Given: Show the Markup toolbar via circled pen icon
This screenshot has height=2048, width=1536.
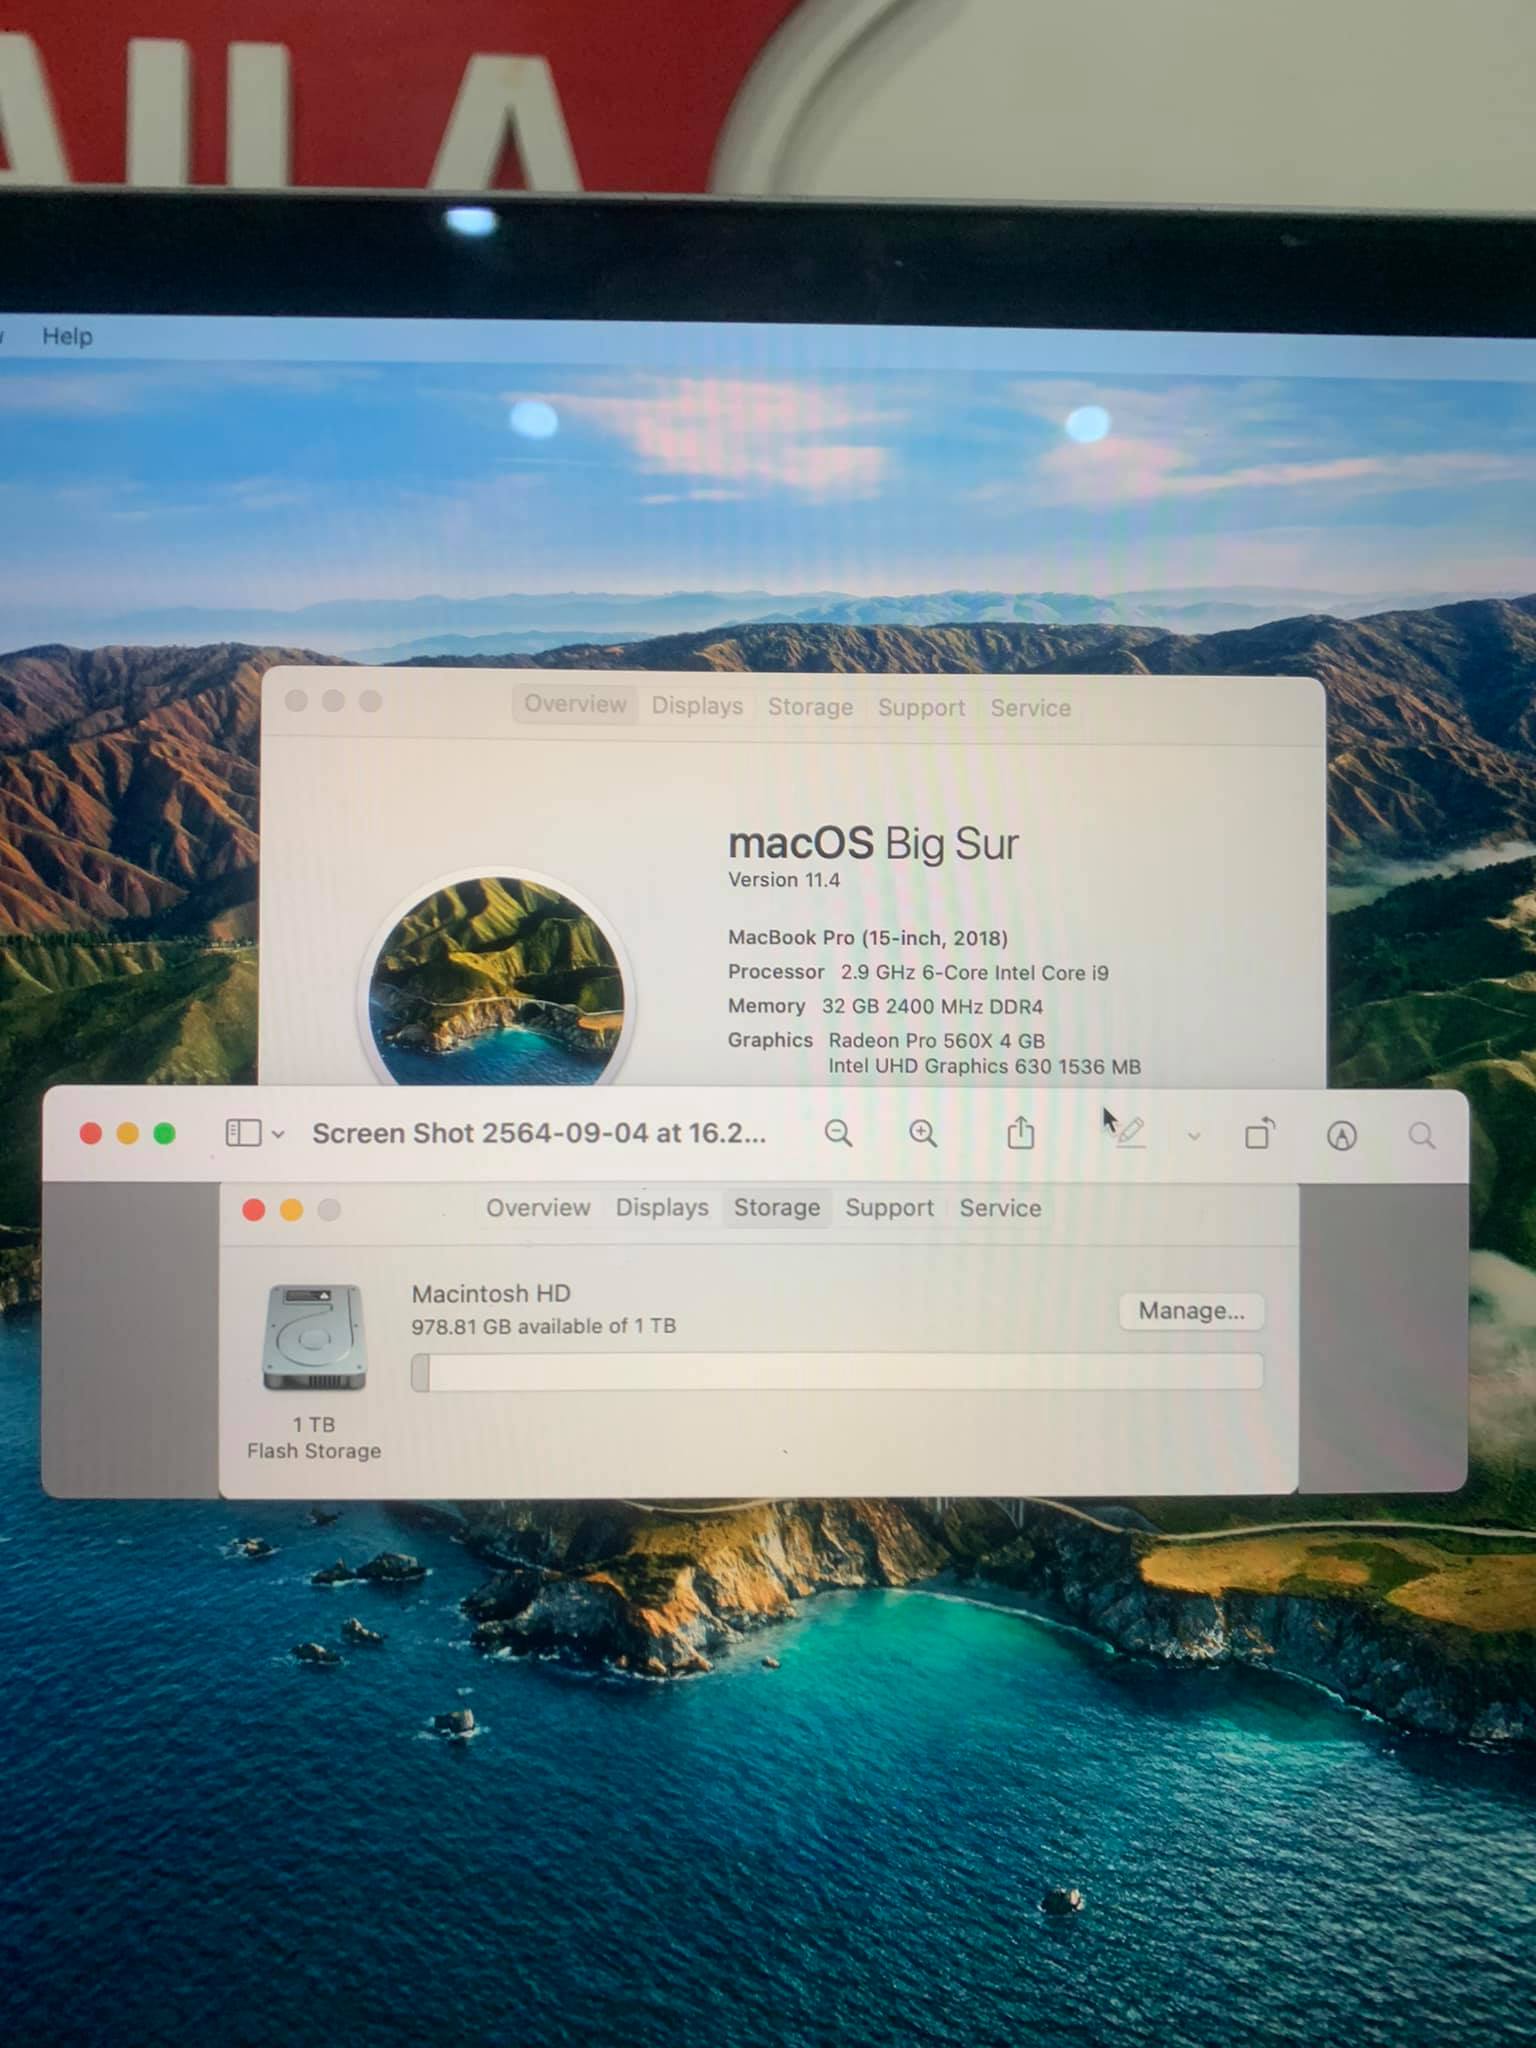Looking at the screenshot, I should 1341,1136.
